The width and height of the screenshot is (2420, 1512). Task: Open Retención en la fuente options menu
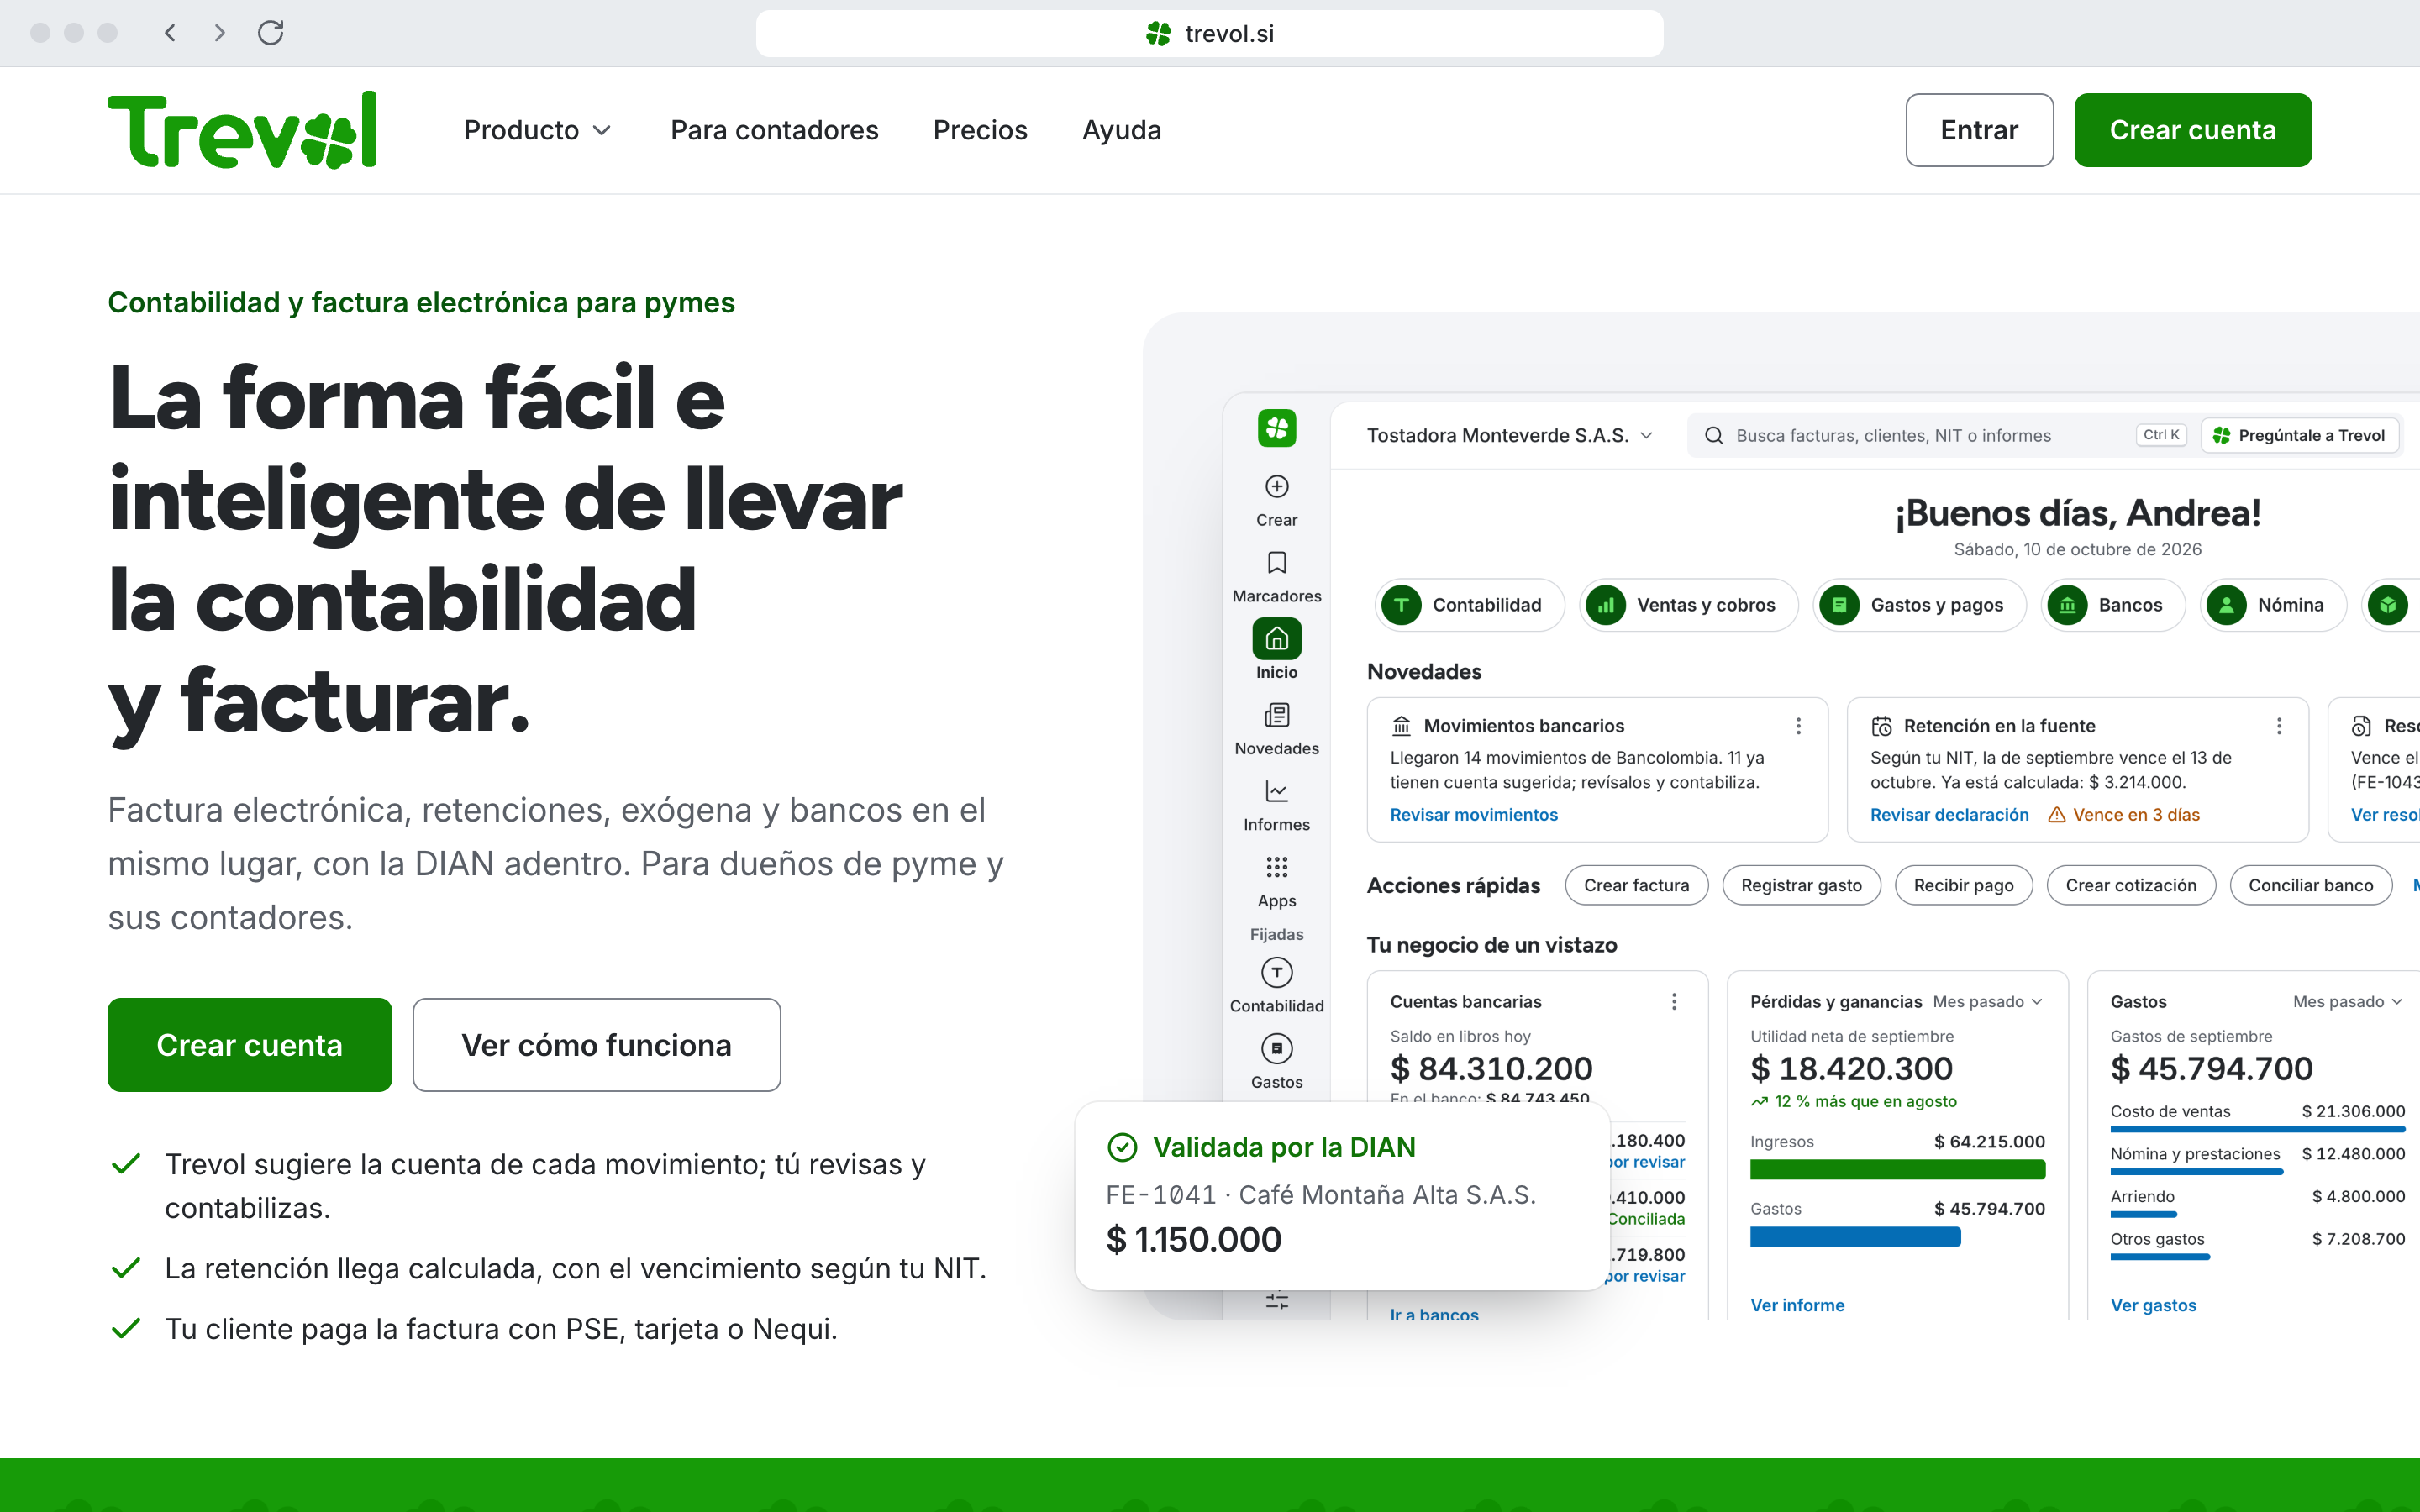(2279, 726)
